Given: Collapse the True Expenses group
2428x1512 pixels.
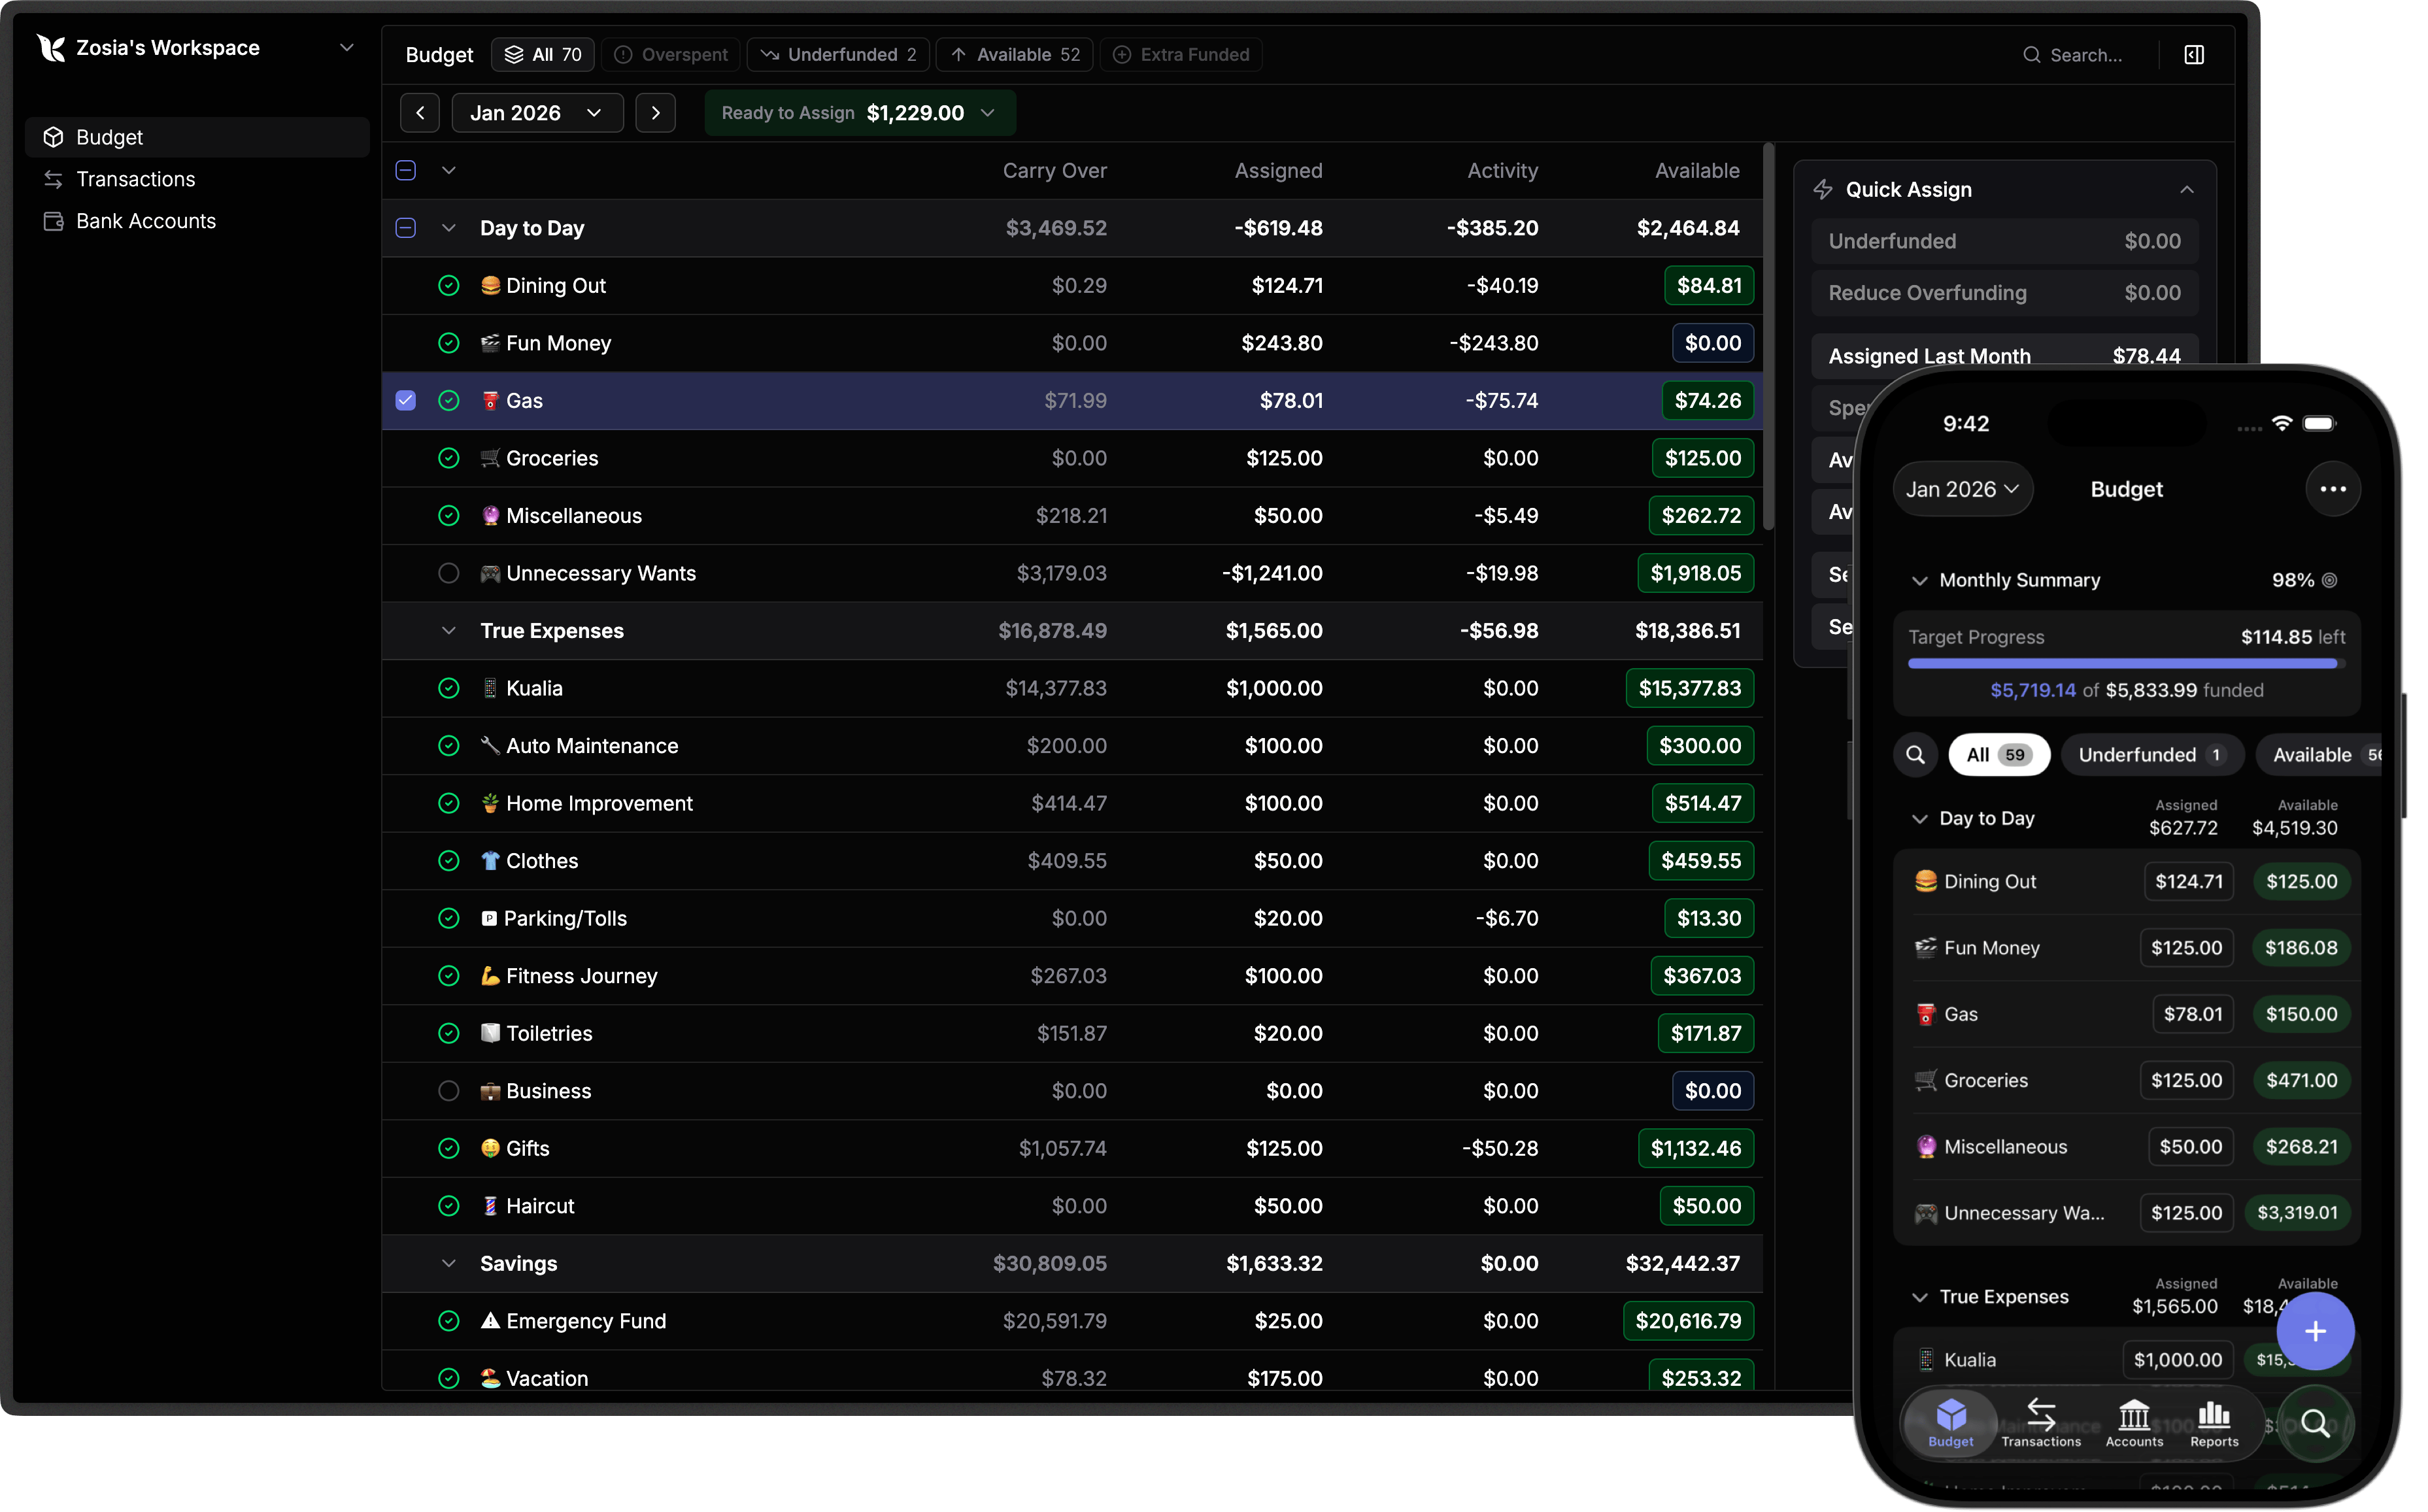Looking at the screenshot, I should pos(448,630).
